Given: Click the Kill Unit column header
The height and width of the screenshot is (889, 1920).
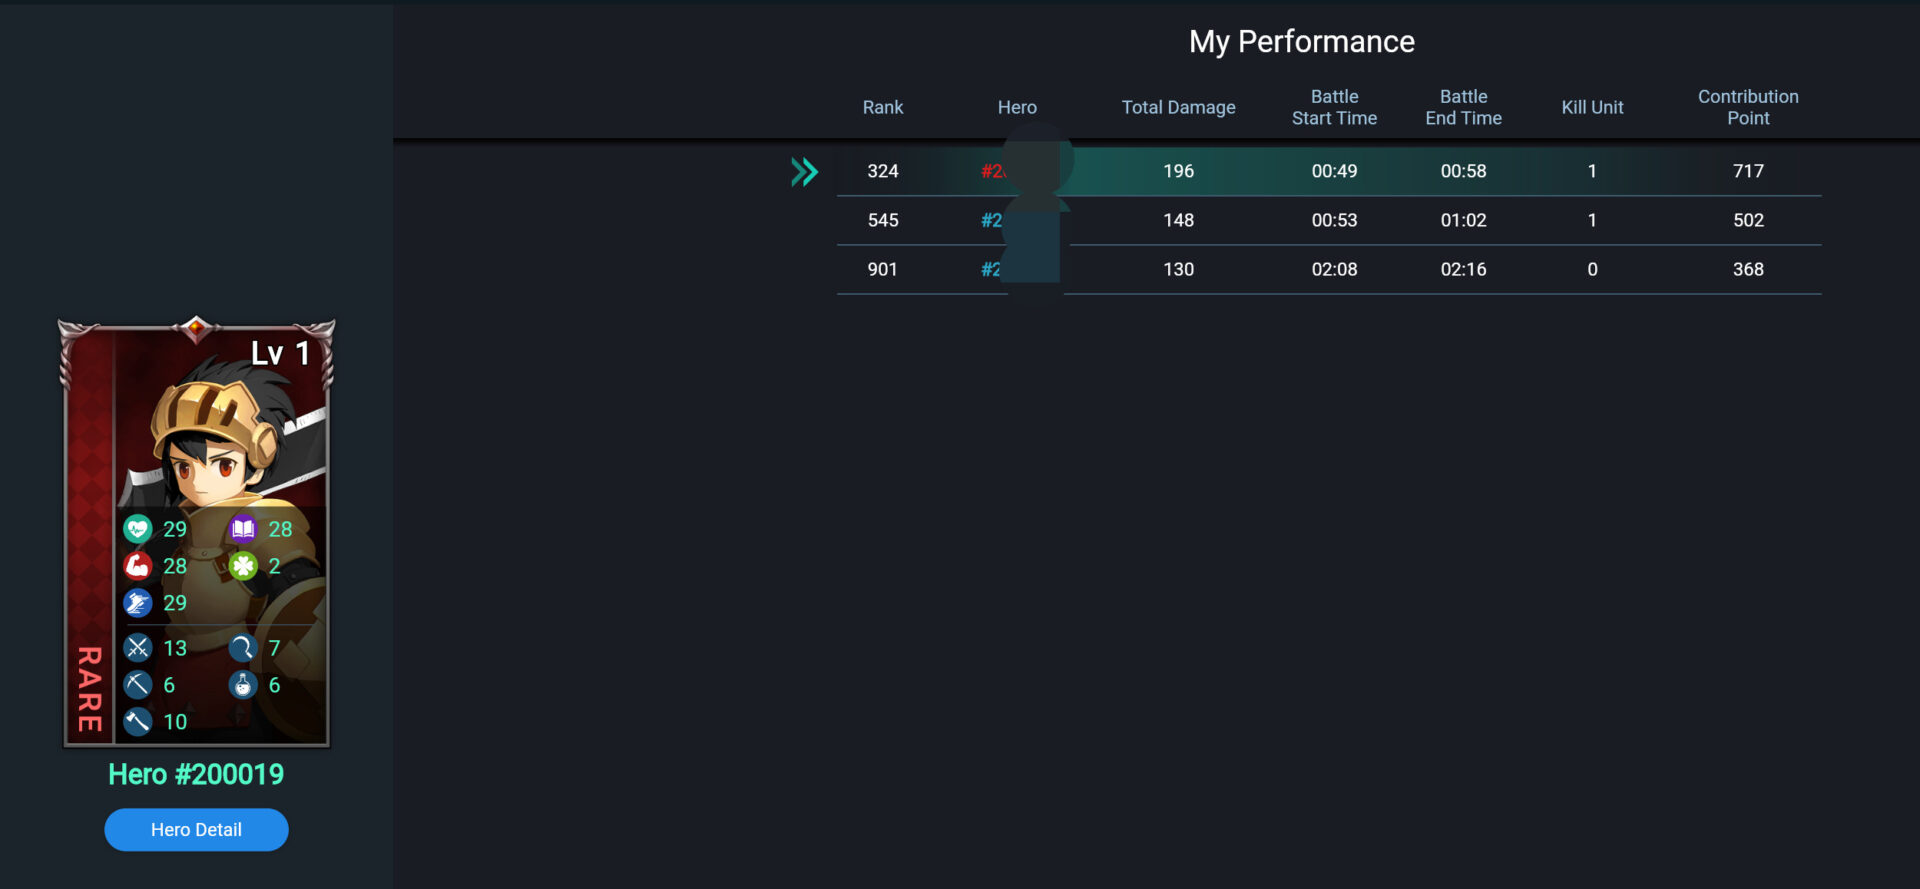Looking at the screenshot, I should click(1592, 107).
